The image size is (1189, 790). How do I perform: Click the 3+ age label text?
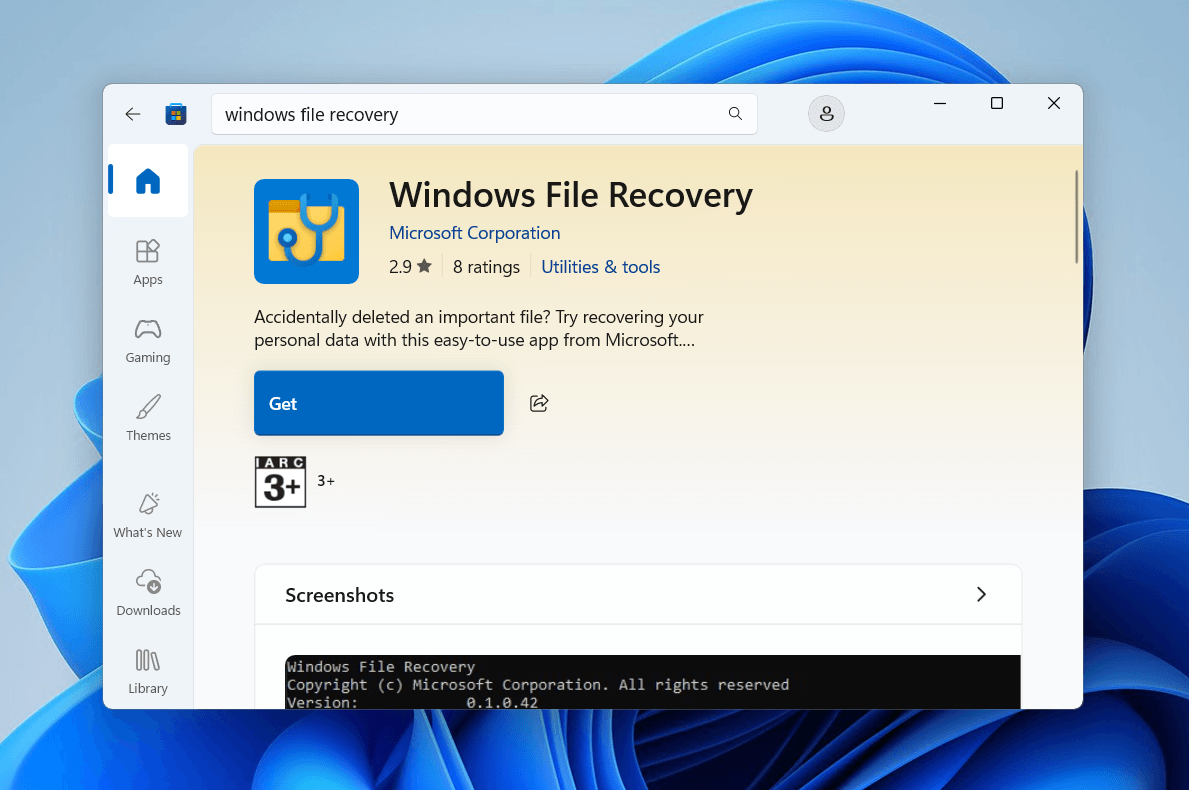click(x=326, y=481)
